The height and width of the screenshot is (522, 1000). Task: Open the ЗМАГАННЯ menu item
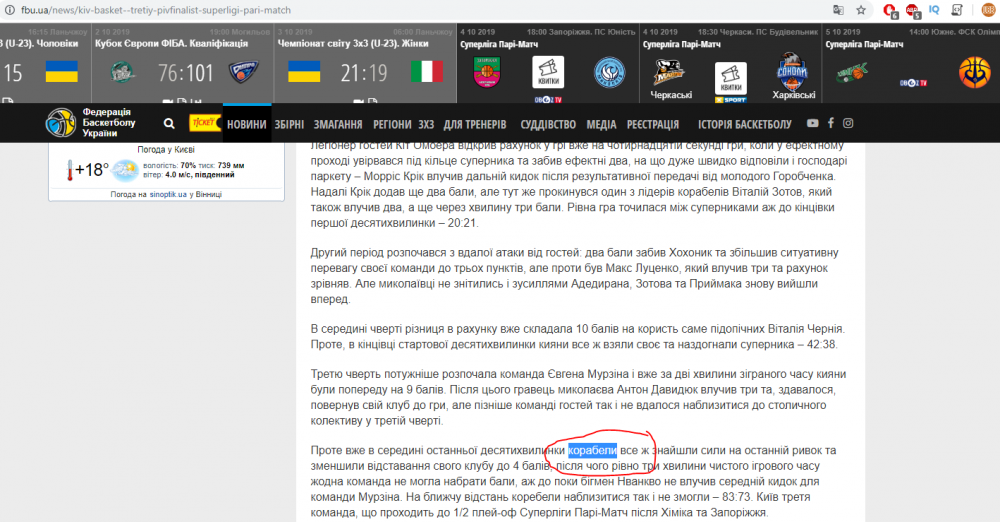coord(337,124)
